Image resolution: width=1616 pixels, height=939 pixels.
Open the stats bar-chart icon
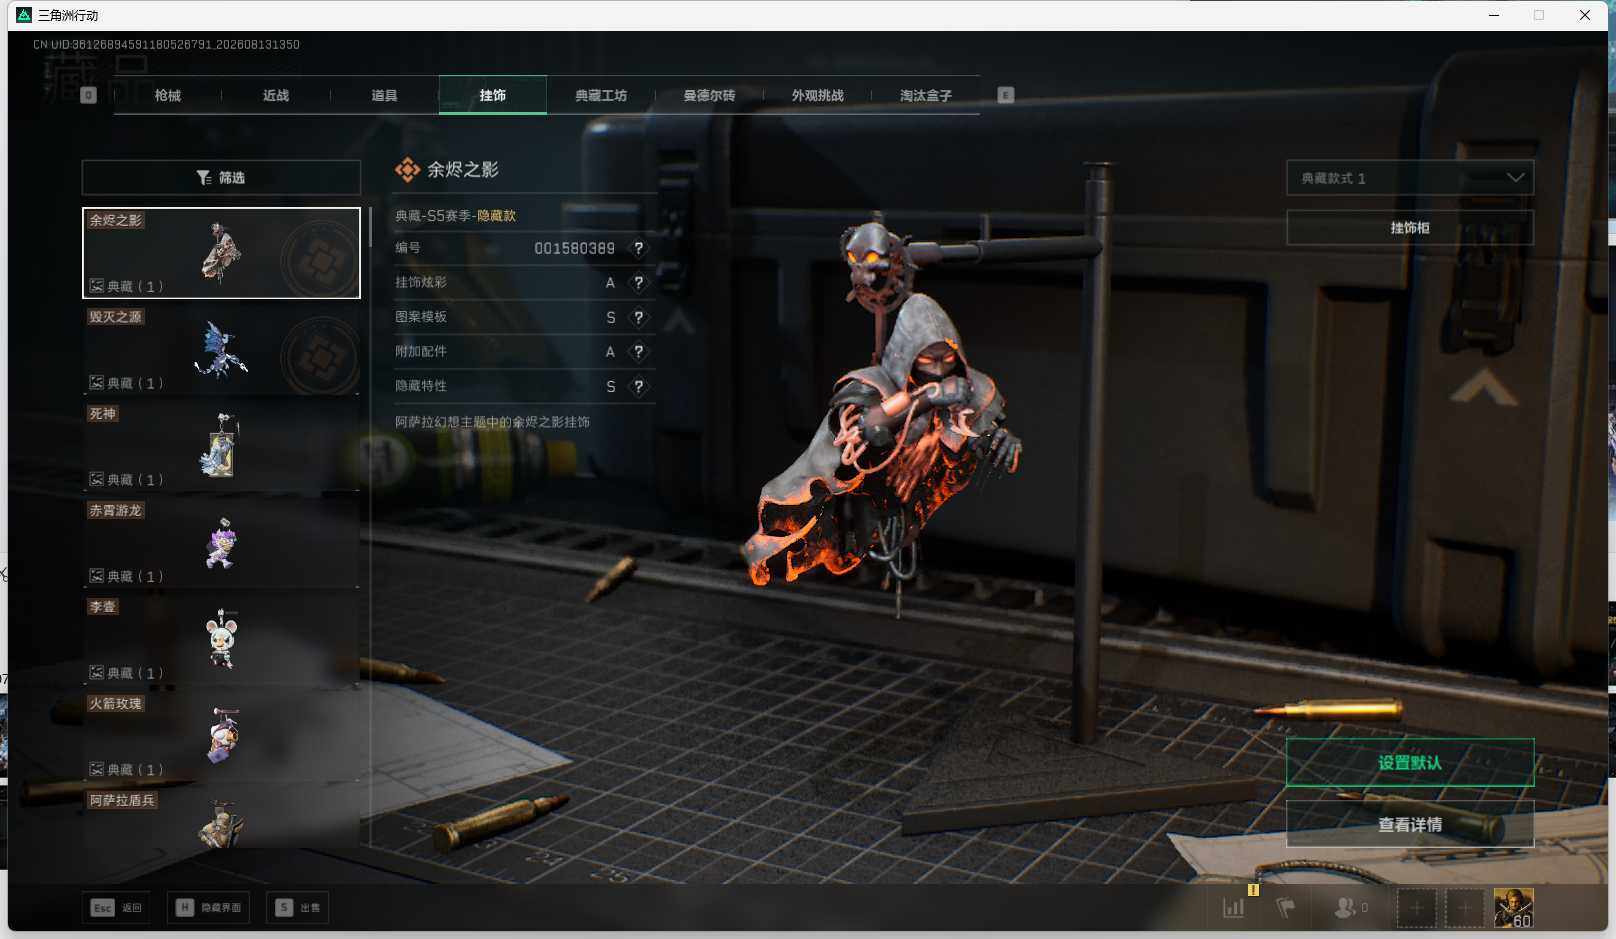coord(1234,907)
